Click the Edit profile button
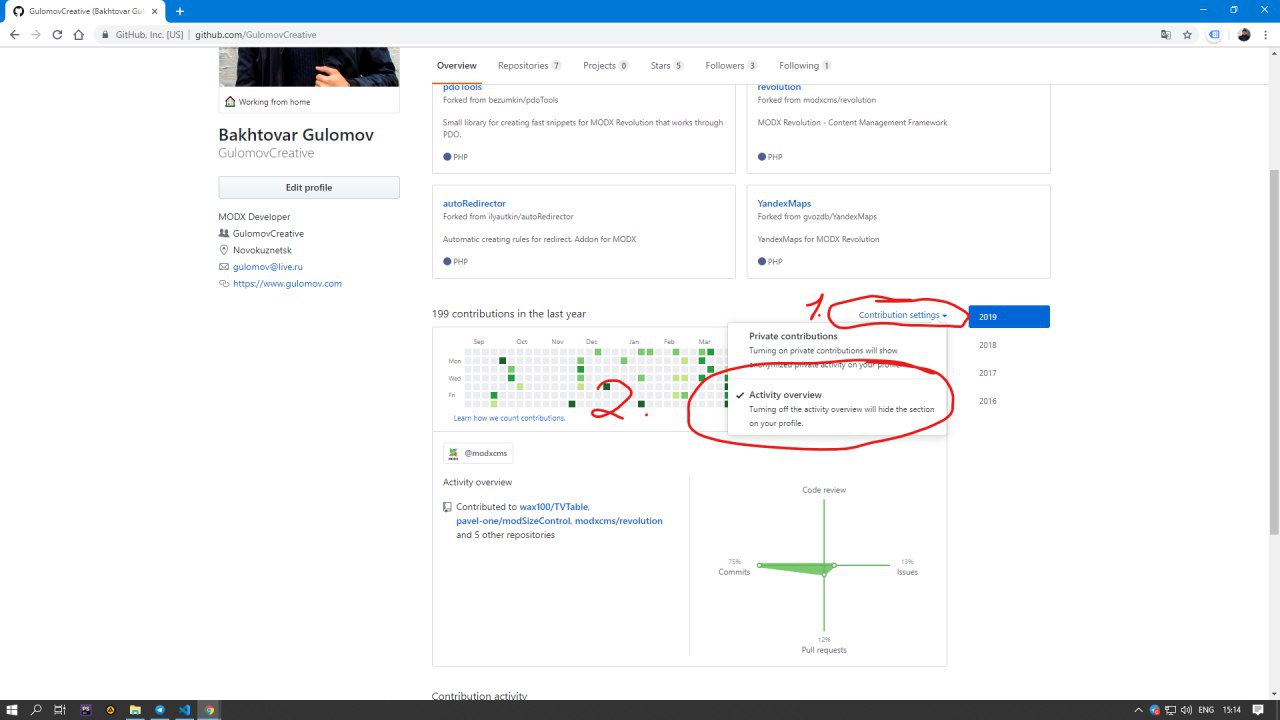 [x=309, y=188]
